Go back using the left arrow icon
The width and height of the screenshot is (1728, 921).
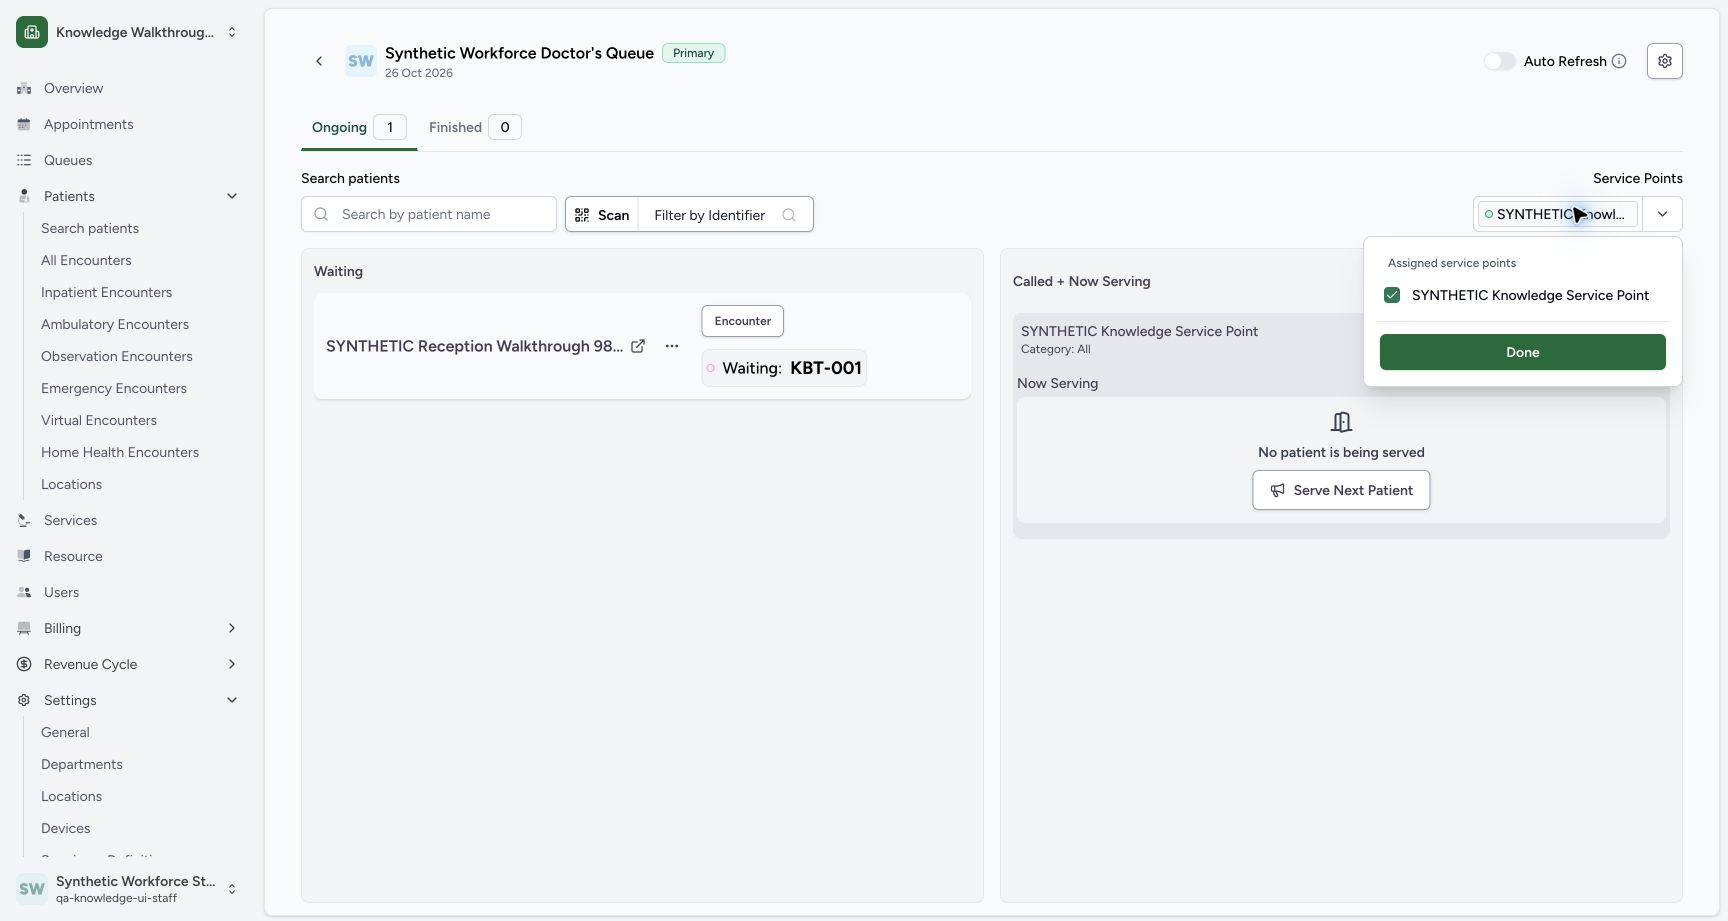pos(319,61)
